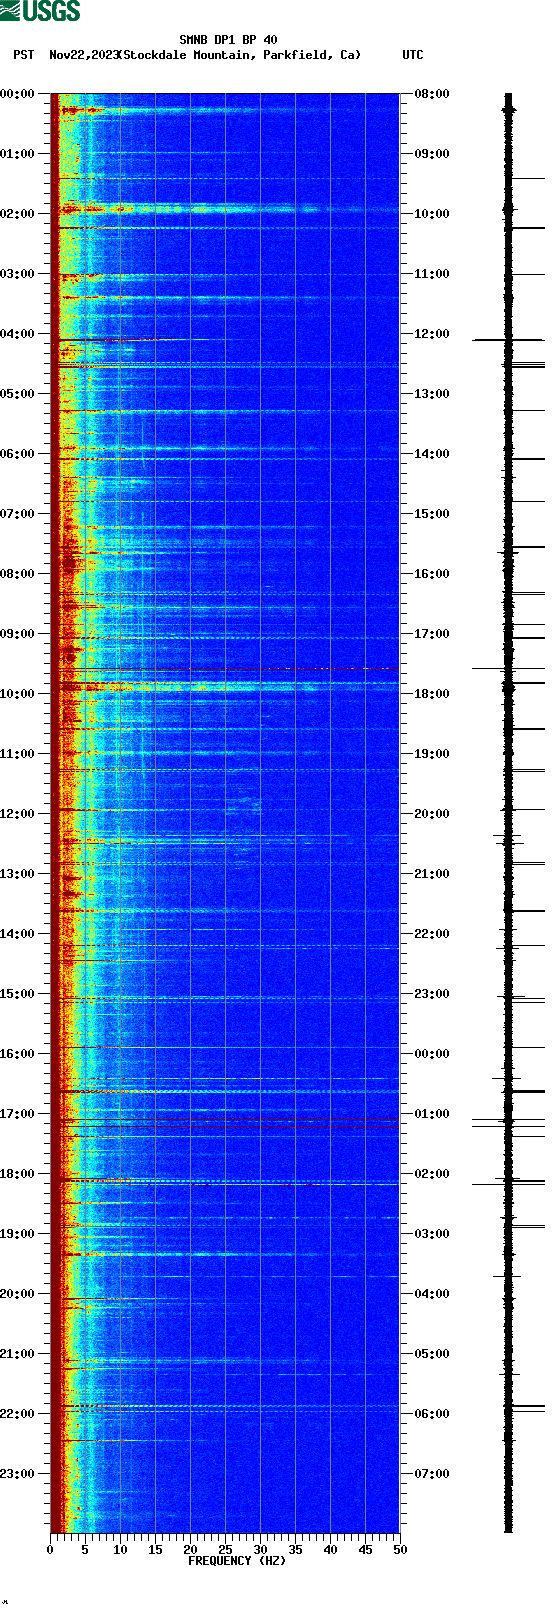552x1613 pixels.
Task: Click the 18:00 PST time label
Action: 17,1174
